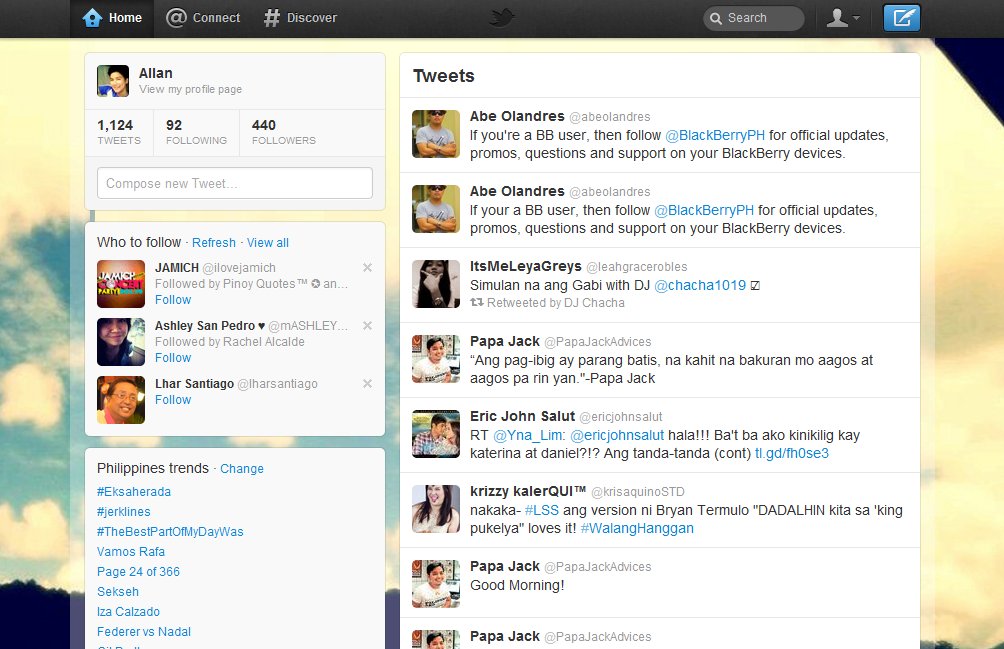Image resolution: width=1004 pixels, height=649 pixels.
Task: Open the compose new tweet quill icon
Action: click(899, 17)
